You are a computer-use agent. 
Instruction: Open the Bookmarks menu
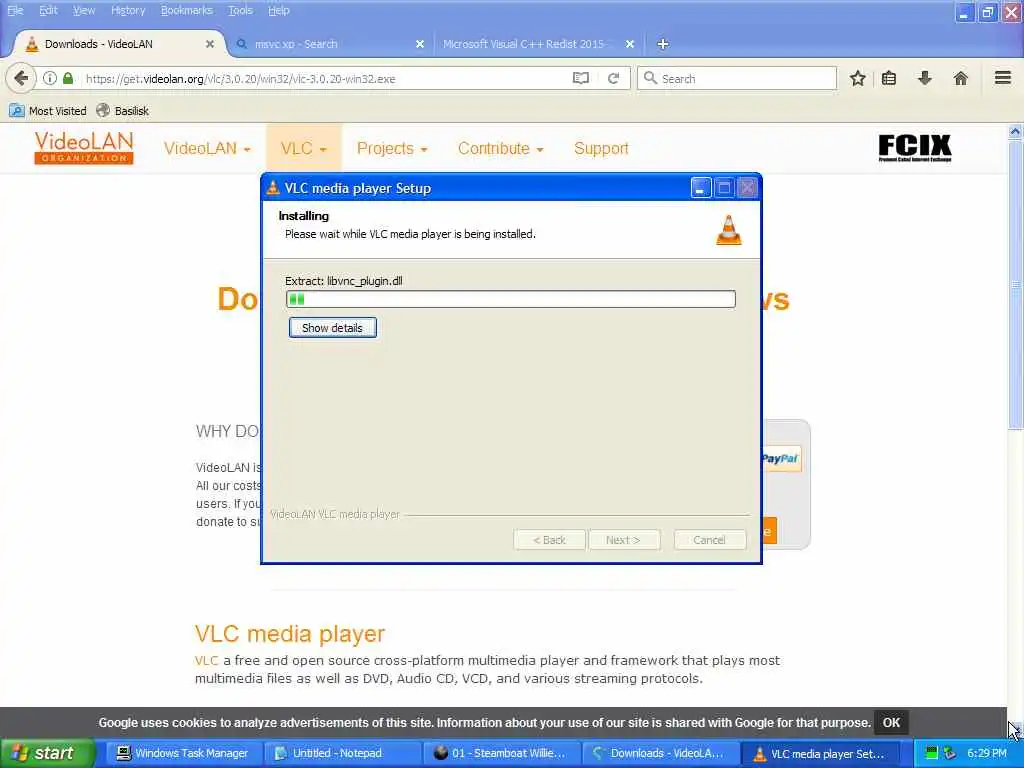tap(187, 10)
